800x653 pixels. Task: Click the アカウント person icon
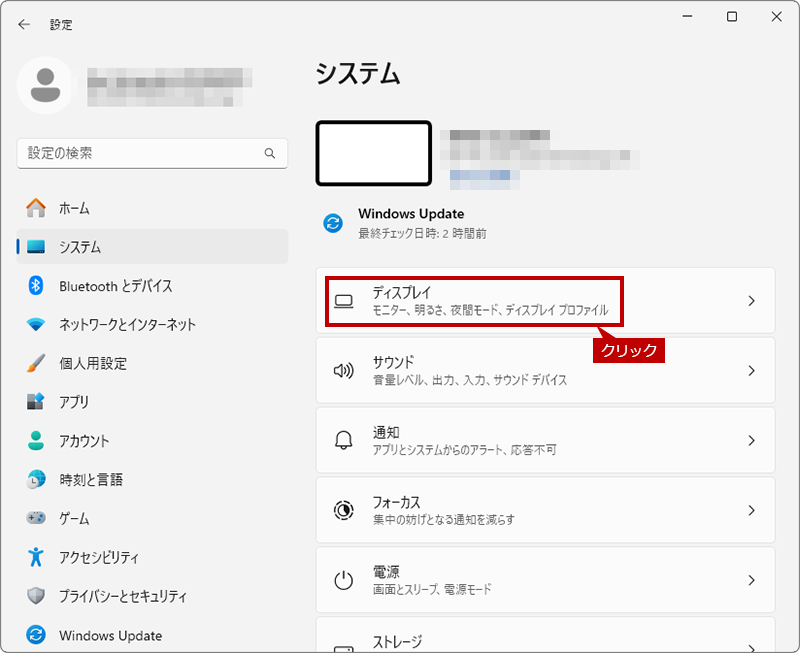36,441
